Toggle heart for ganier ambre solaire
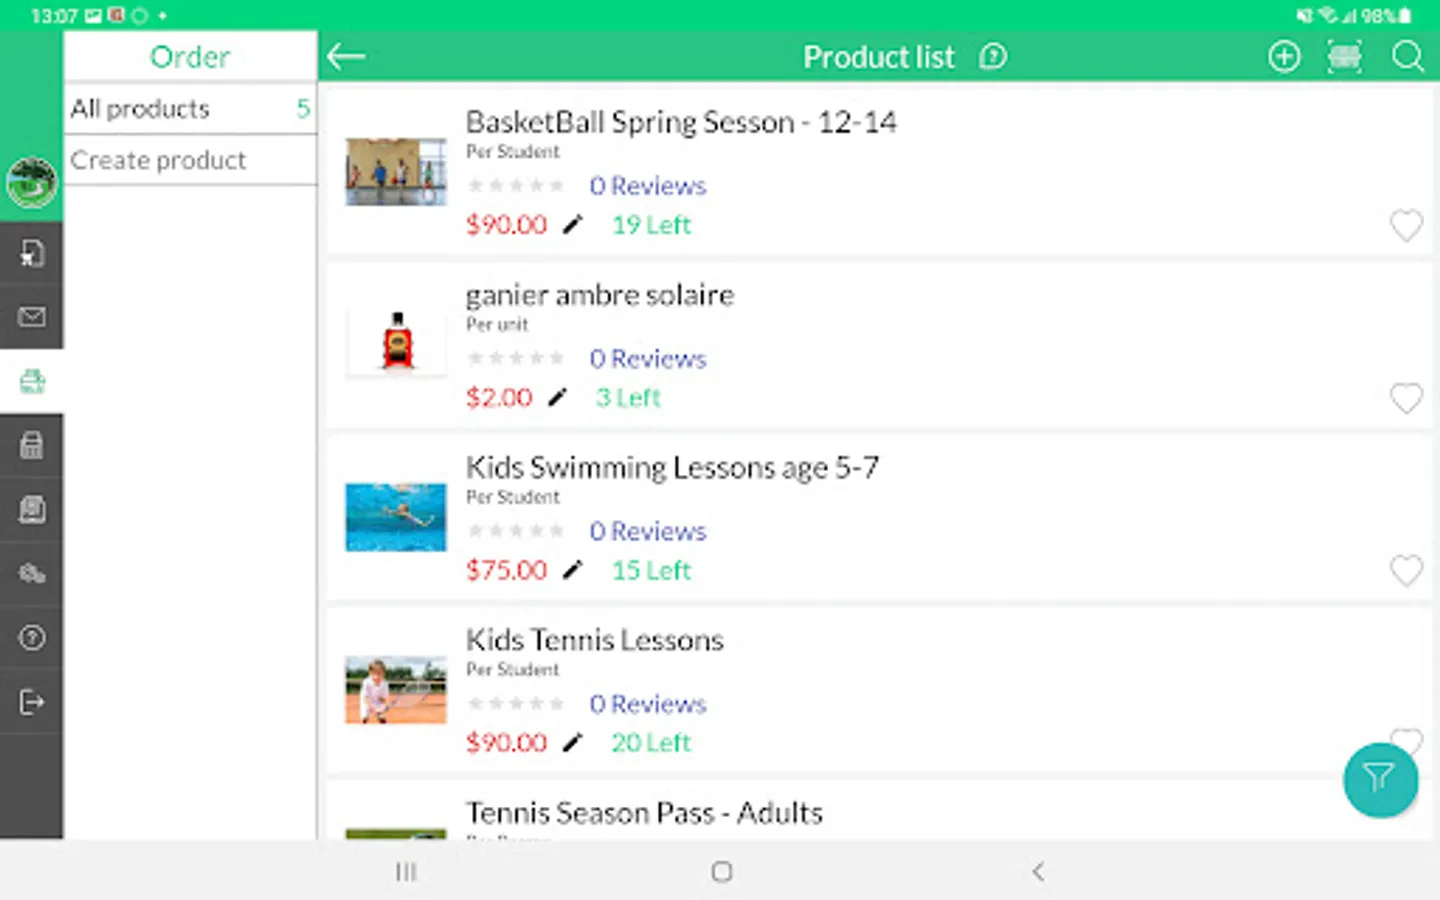 pos(1406,398)
